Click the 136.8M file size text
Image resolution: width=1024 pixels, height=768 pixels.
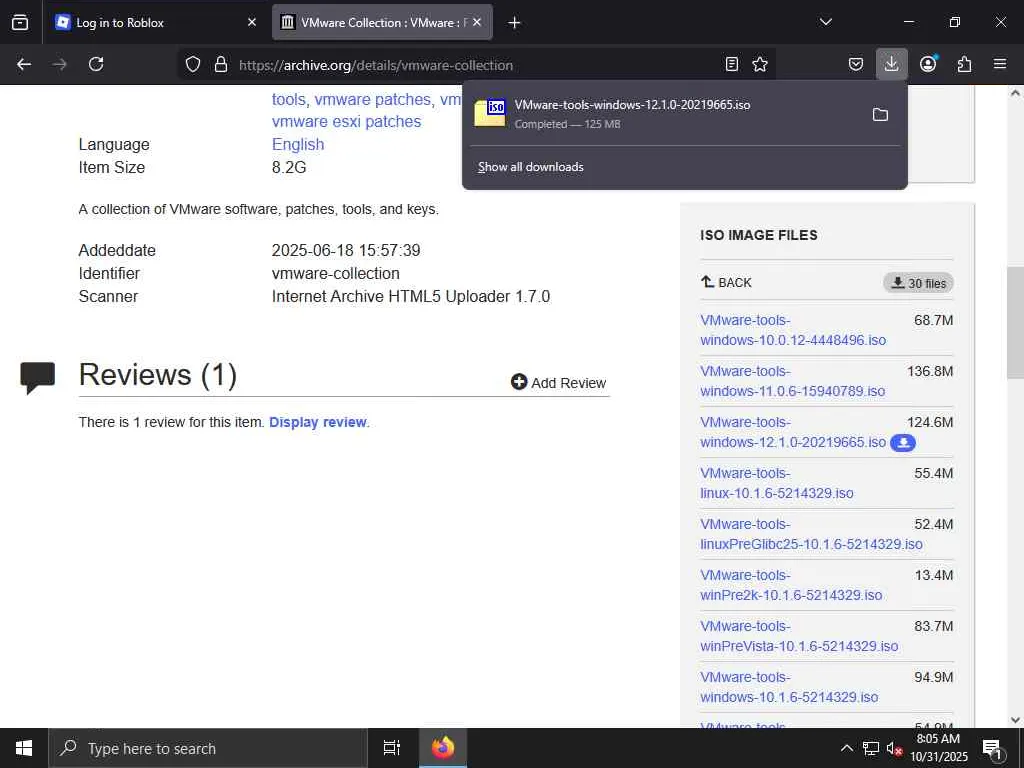pos(930,371)
